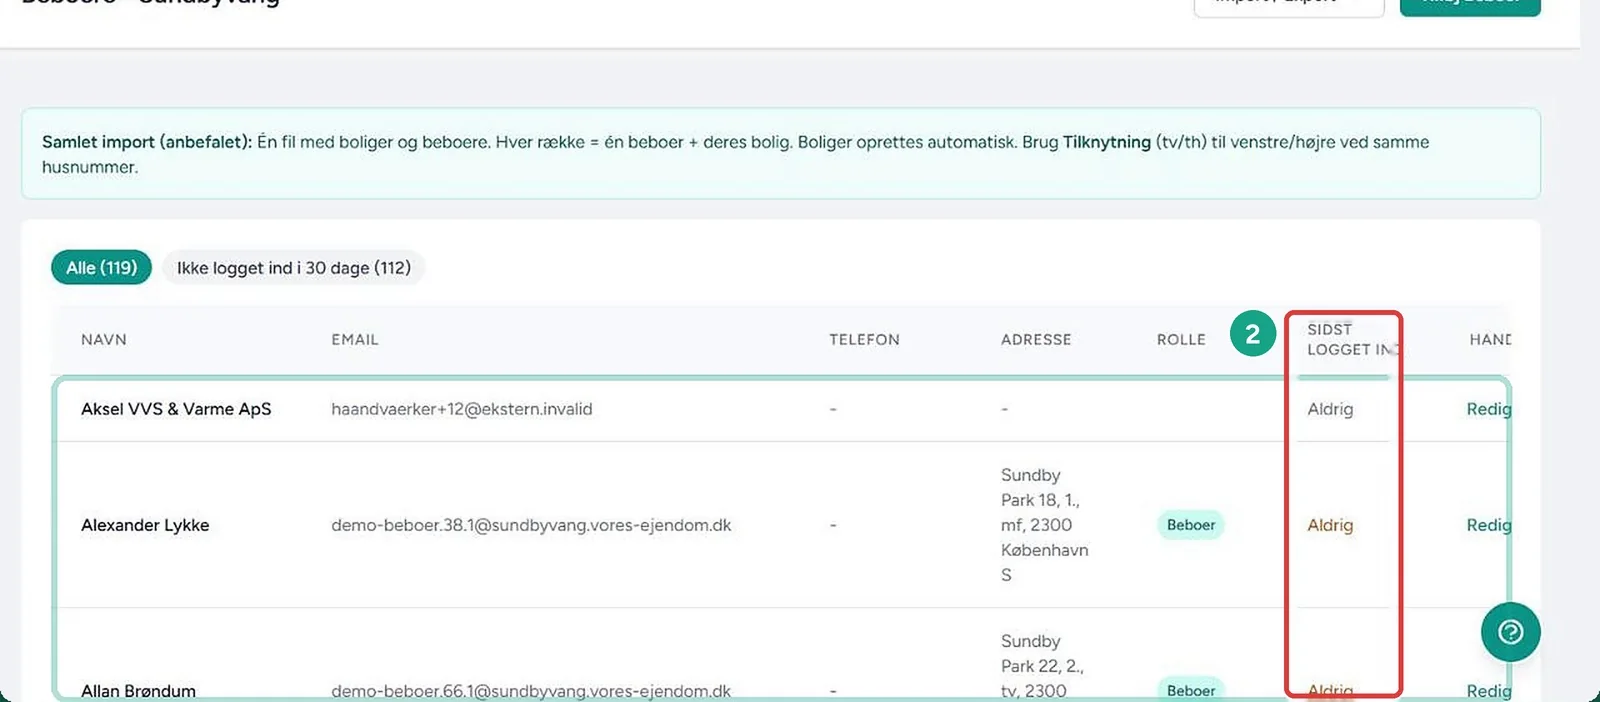
Task: Click "Aldrig" in the Alexander Lykke row
Action: (1330, 525)
